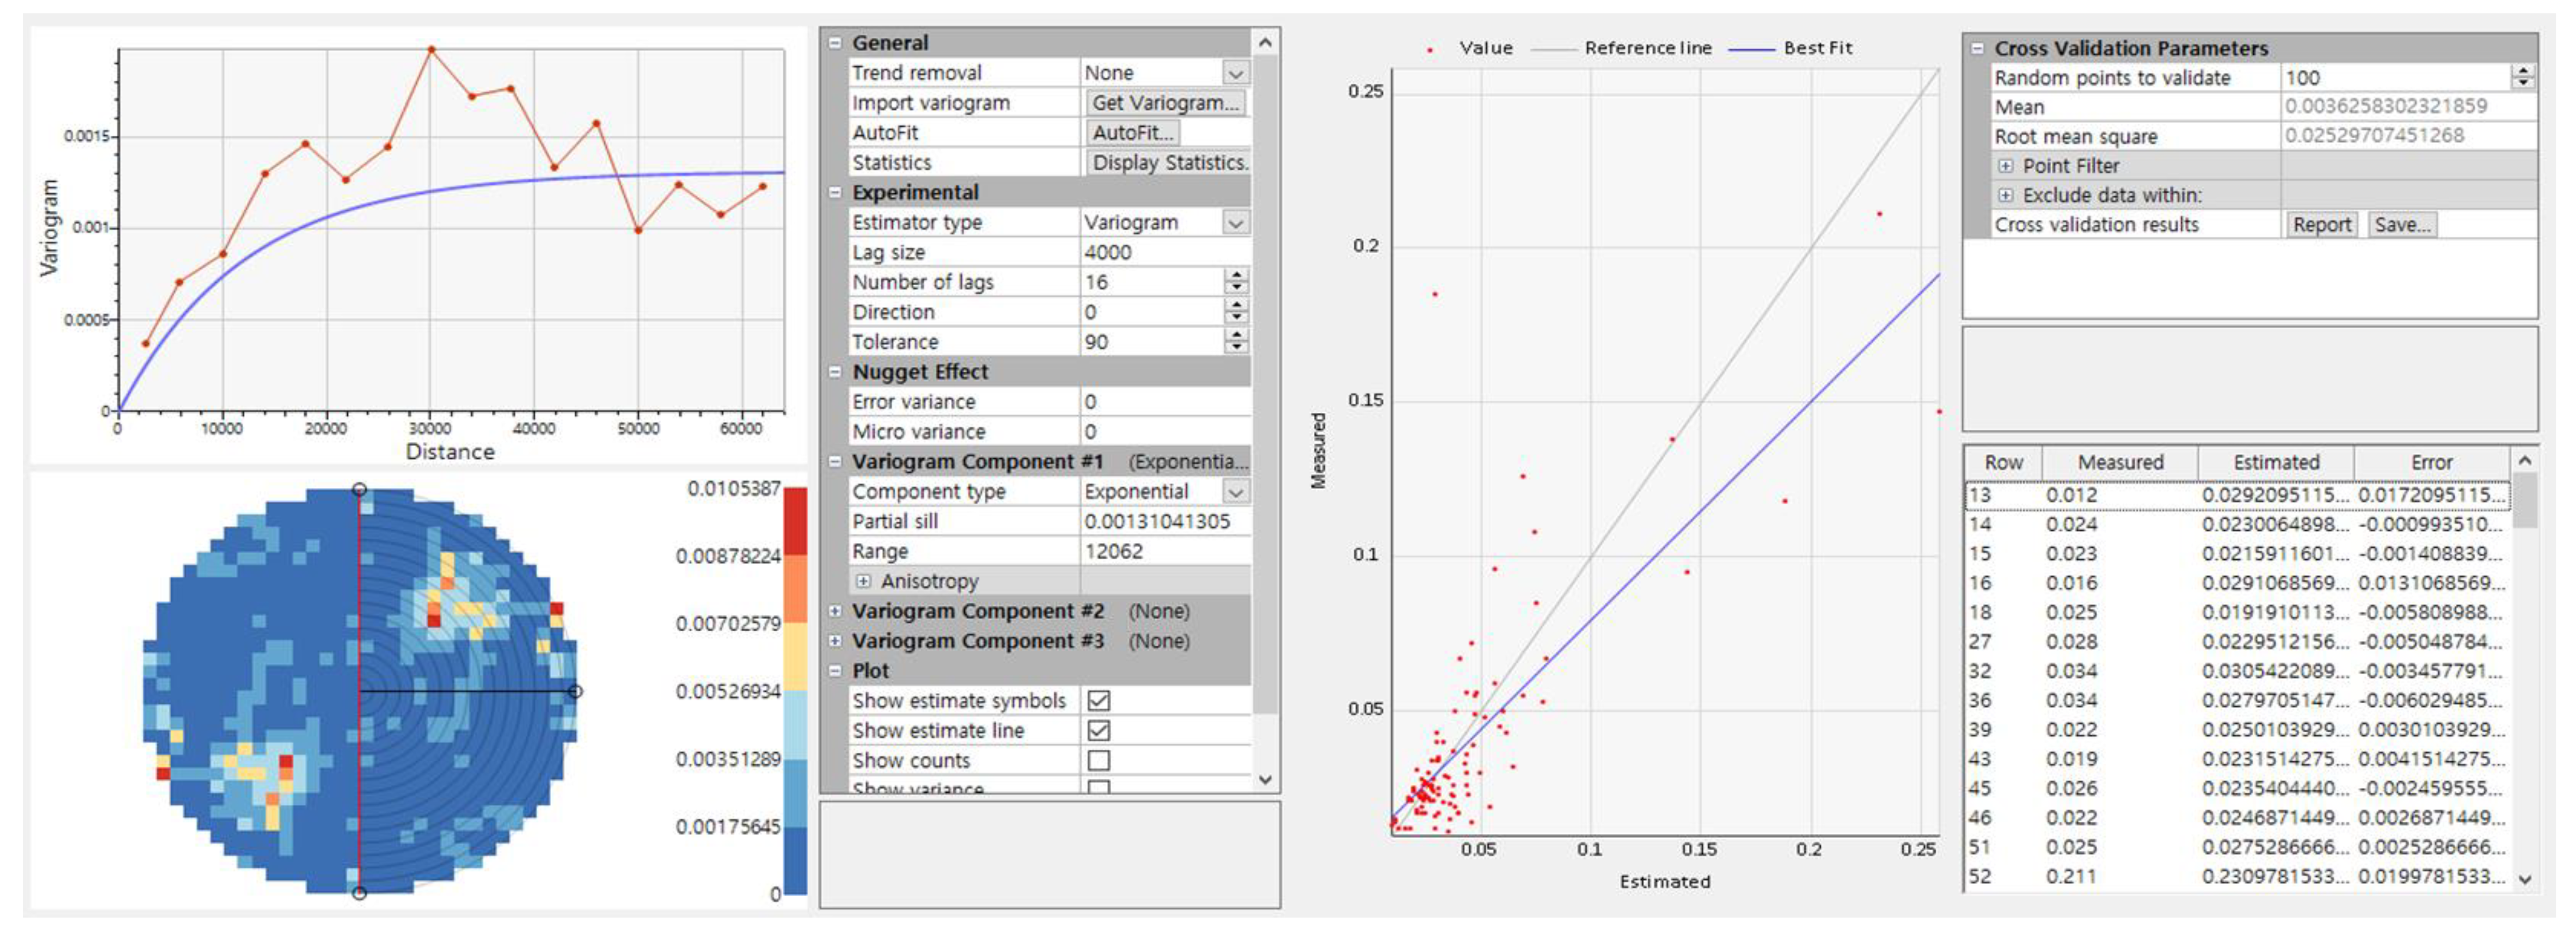Image resolution: width=2576 pixels, height=935 pixels.
Task: Disable Show estimate line checkbox
Action: click(1098, 731)
